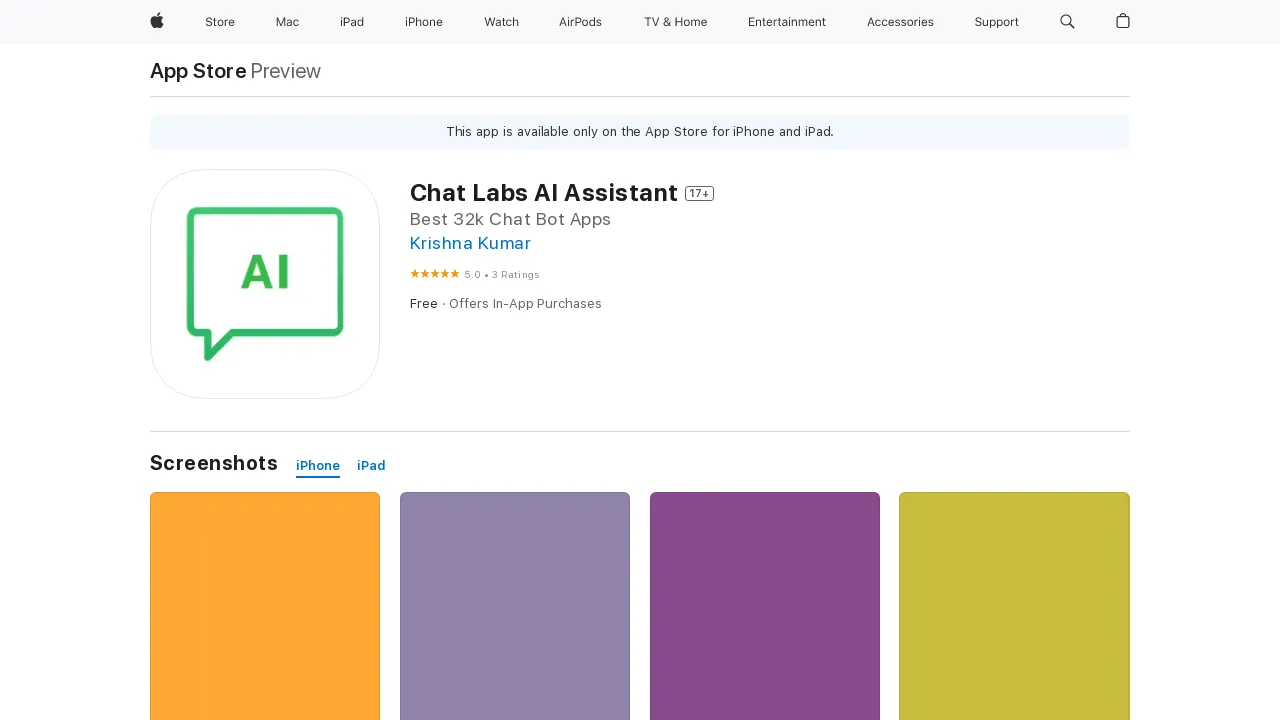This screenshot has height=720, width=1280.
Task: Select the Mac menu item
Action: (x=287, y=22)
